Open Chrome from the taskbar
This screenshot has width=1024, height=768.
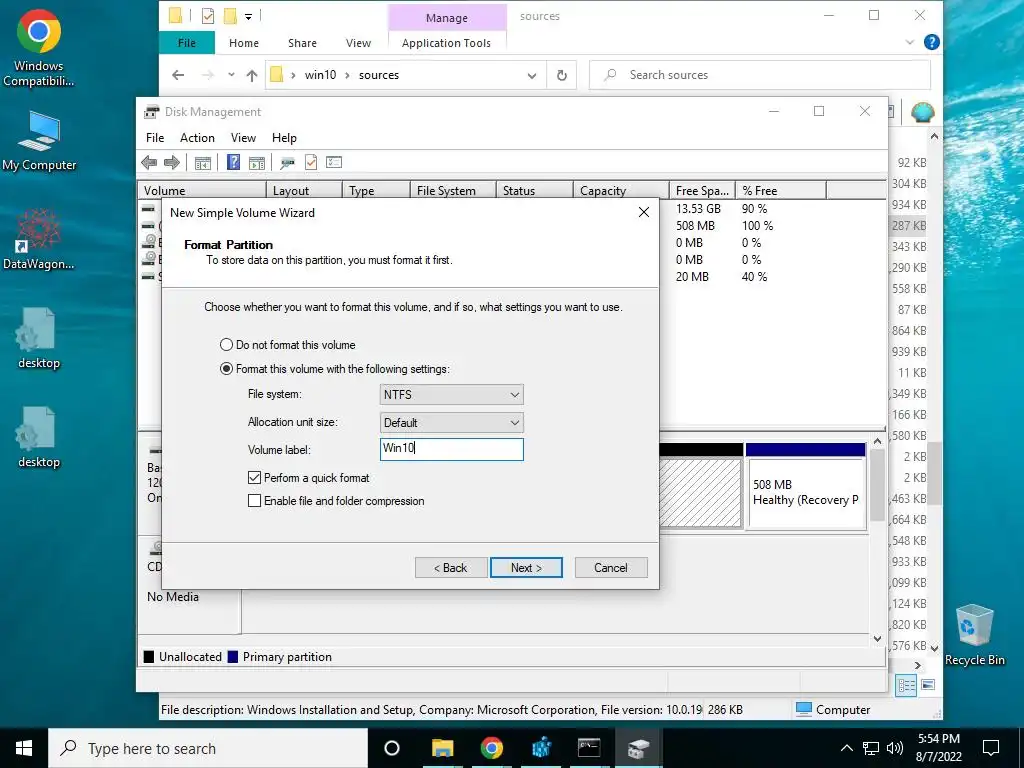point(492,748)
